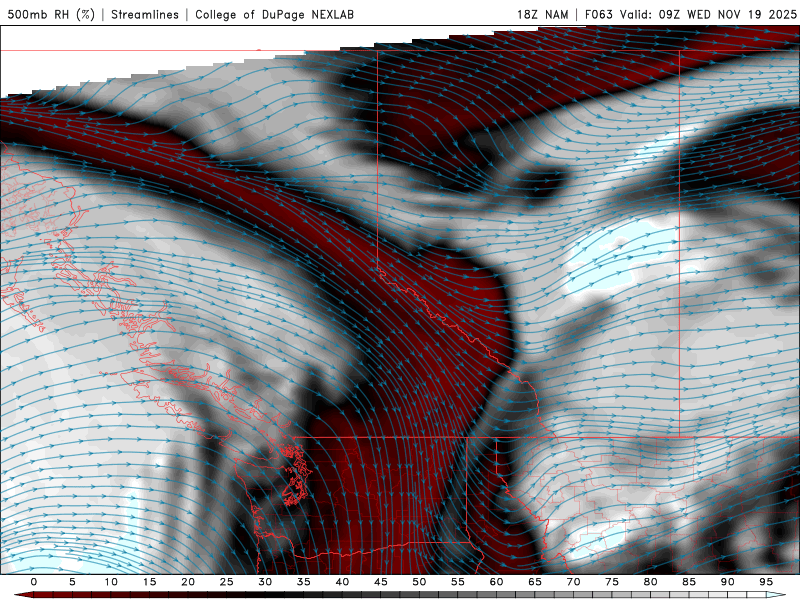Image resolution: width=800 pixels, height=600 pixels.
Task: Click the "65" label under the map
Action: point(534,582)
